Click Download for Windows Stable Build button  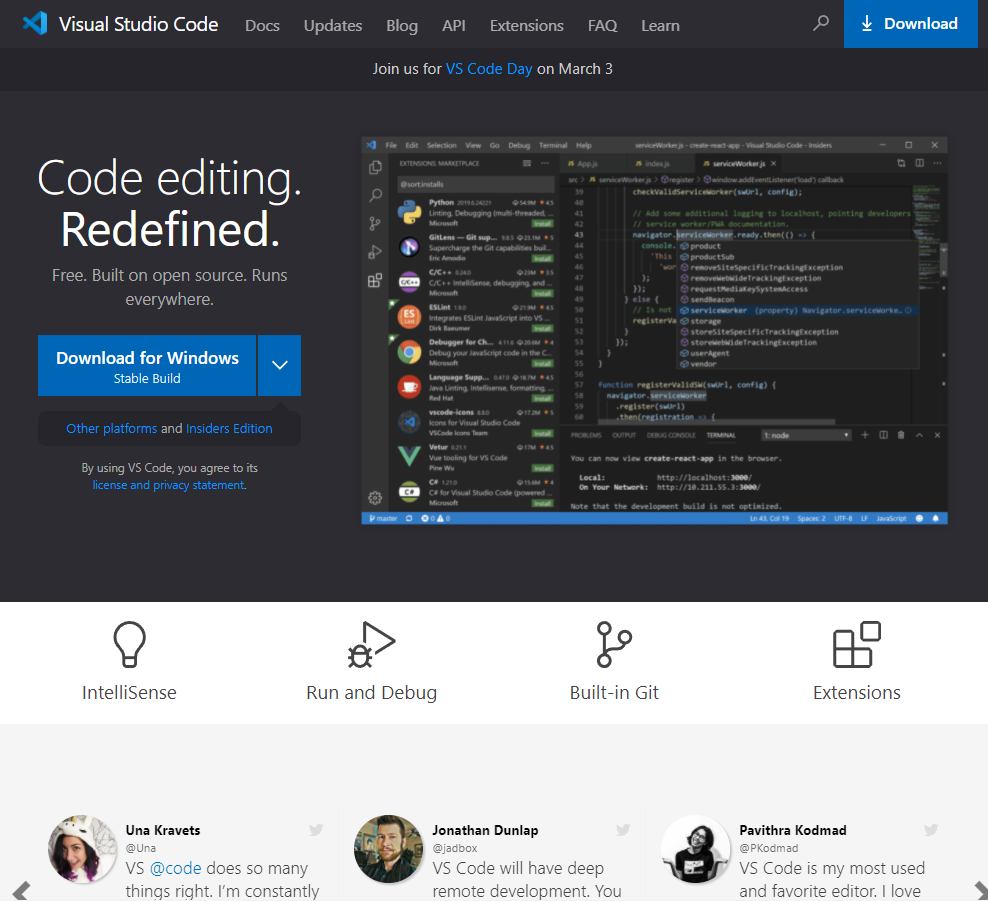click(147, 365)
